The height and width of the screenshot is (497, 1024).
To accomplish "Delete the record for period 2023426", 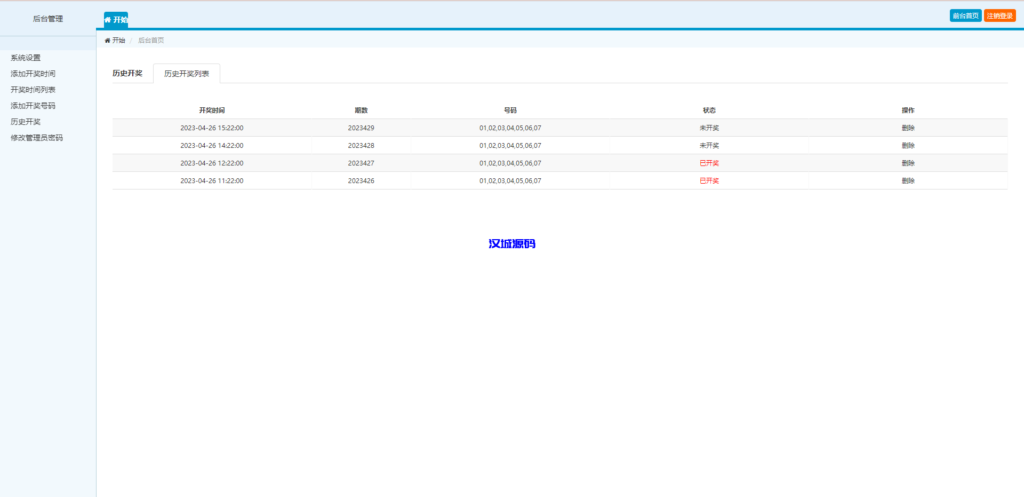I will click(x=908, y=181).
